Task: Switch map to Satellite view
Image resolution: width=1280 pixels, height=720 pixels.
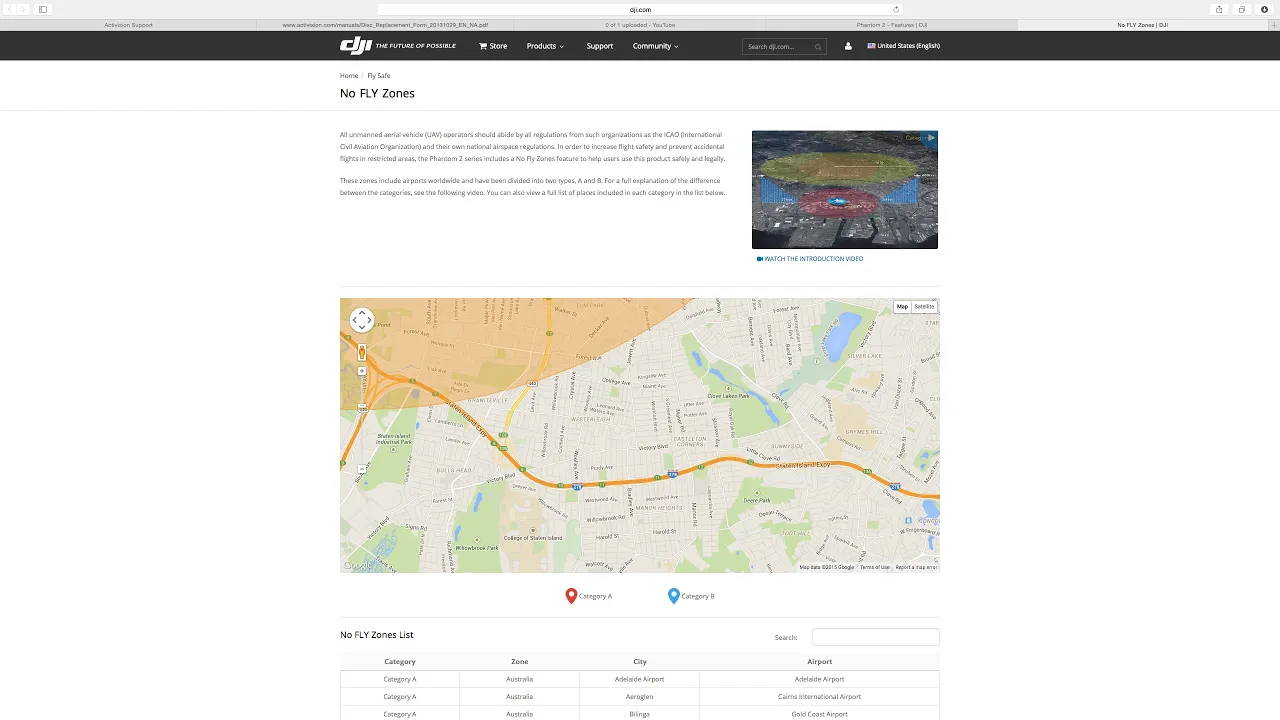Action: (924, 307)
